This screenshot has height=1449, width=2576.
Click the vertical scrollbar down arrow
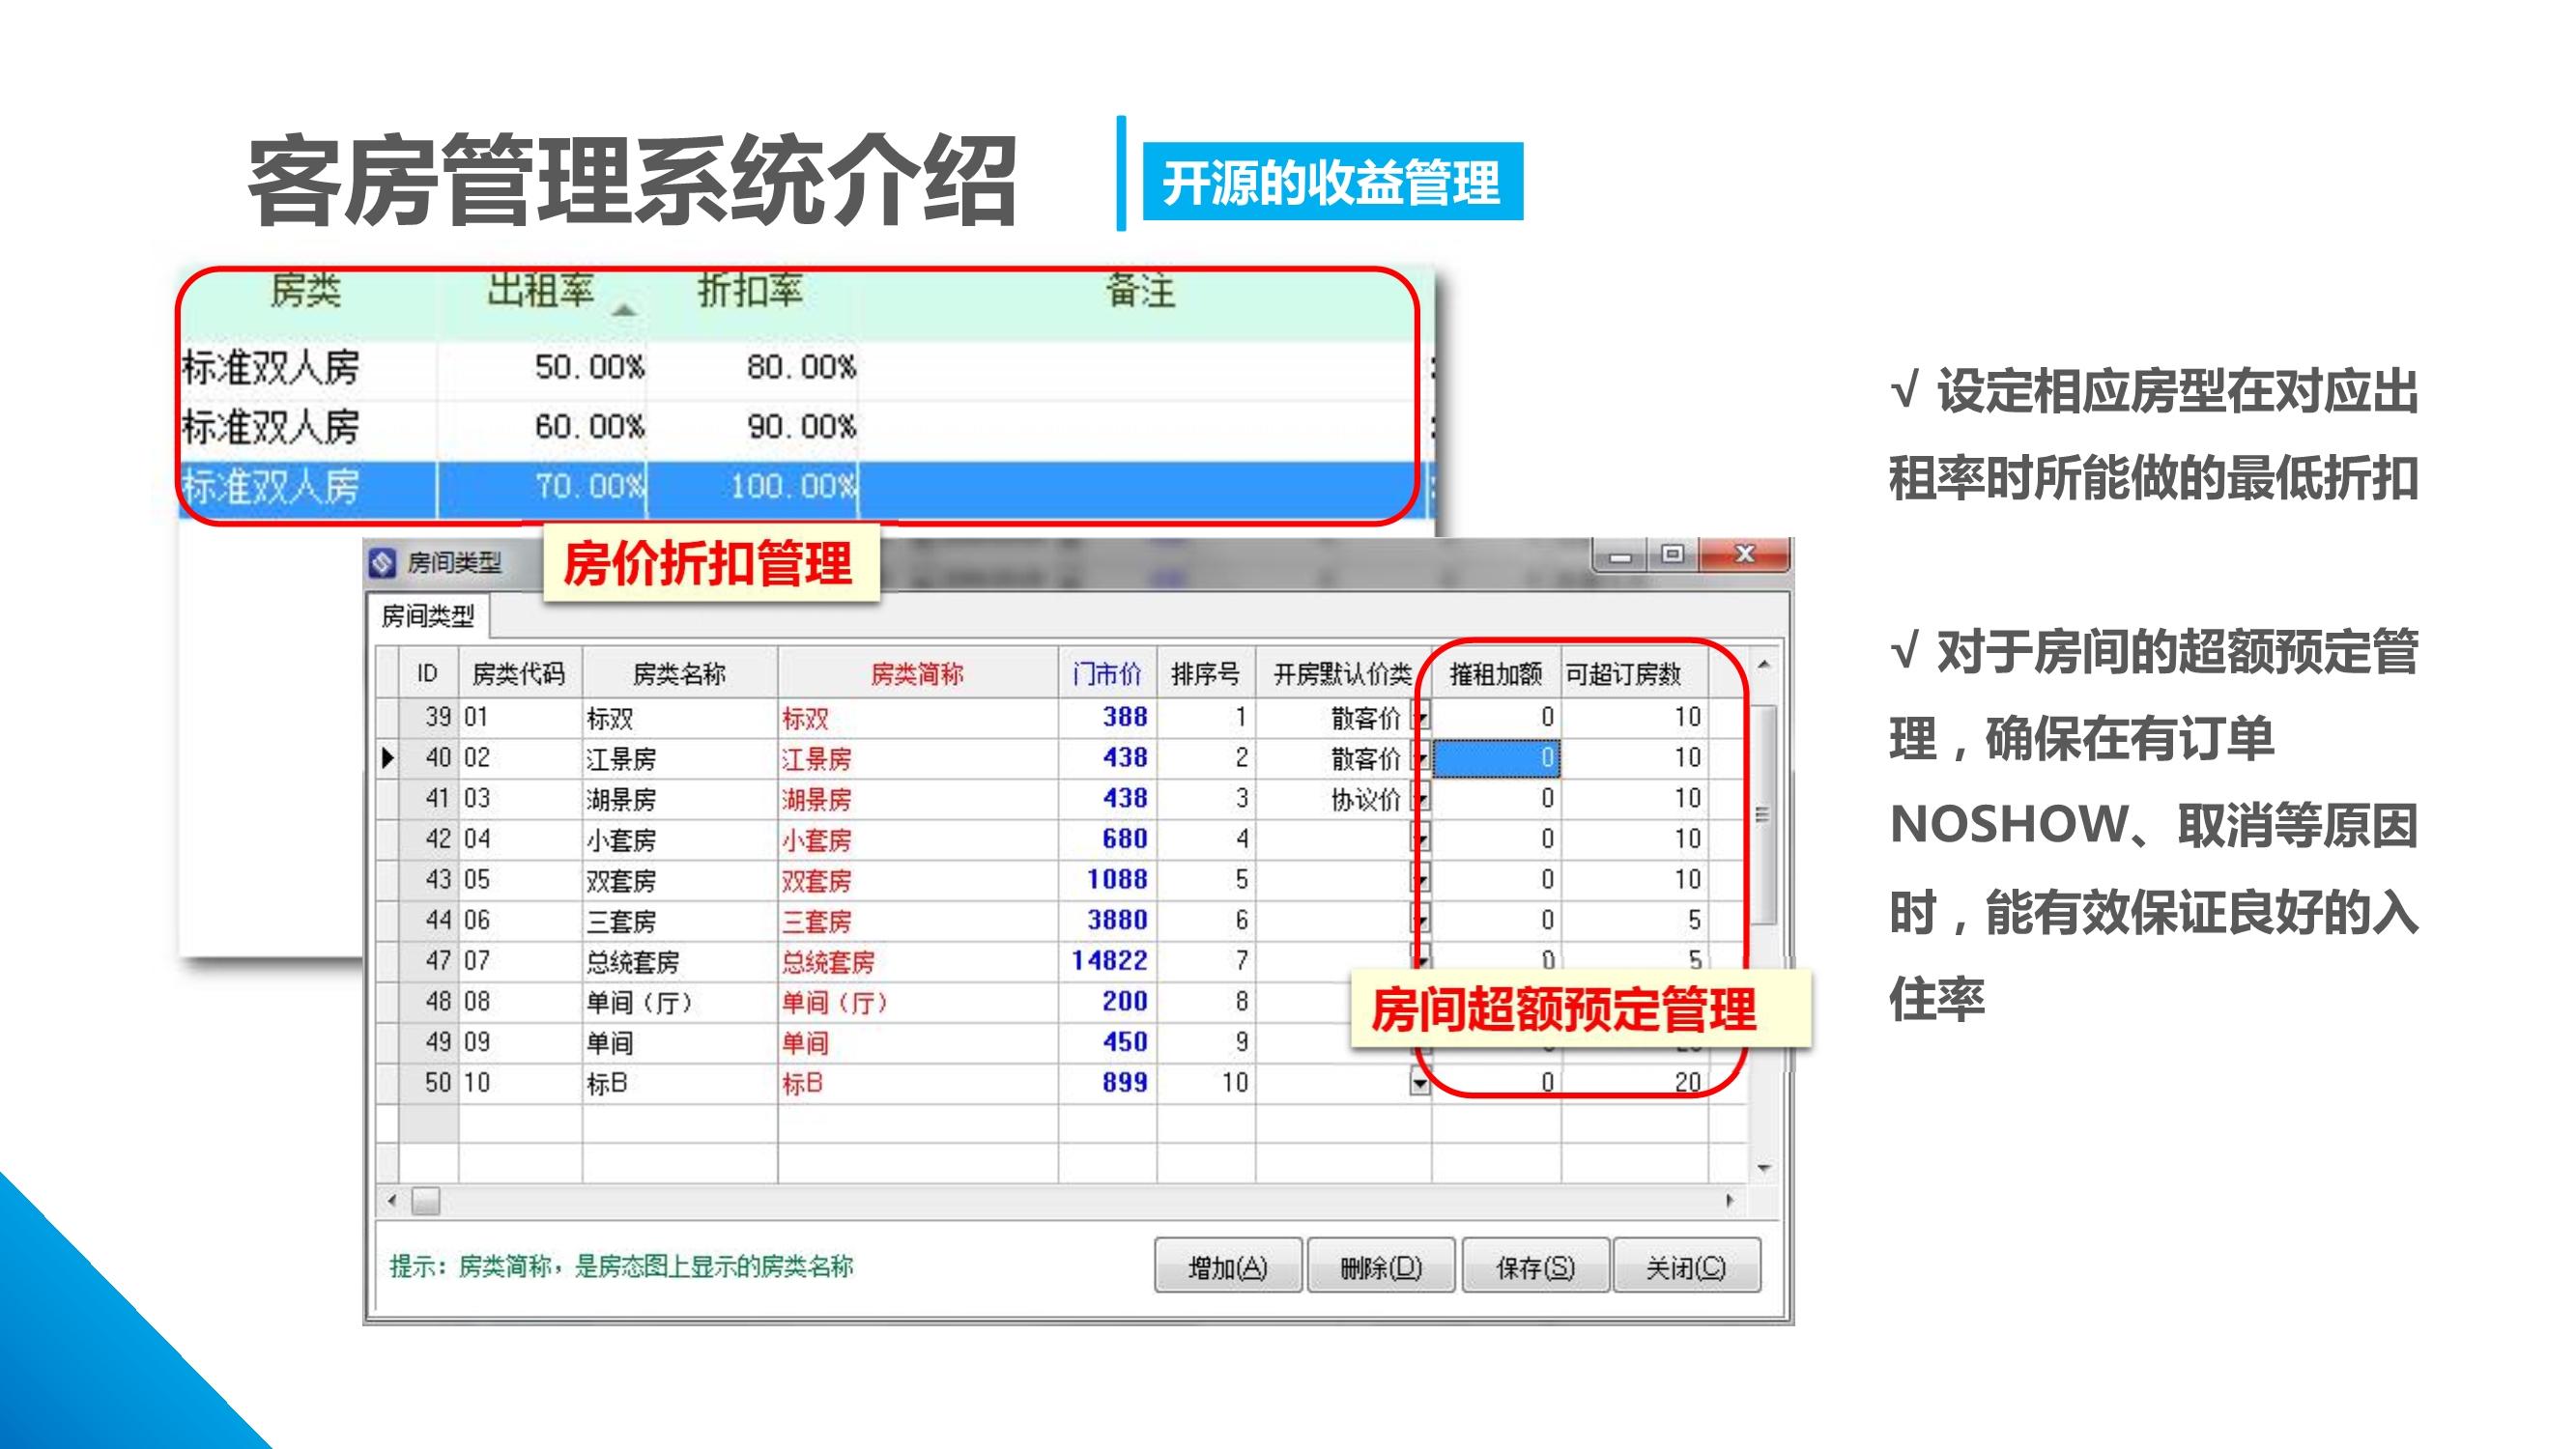point(1764,1168)
